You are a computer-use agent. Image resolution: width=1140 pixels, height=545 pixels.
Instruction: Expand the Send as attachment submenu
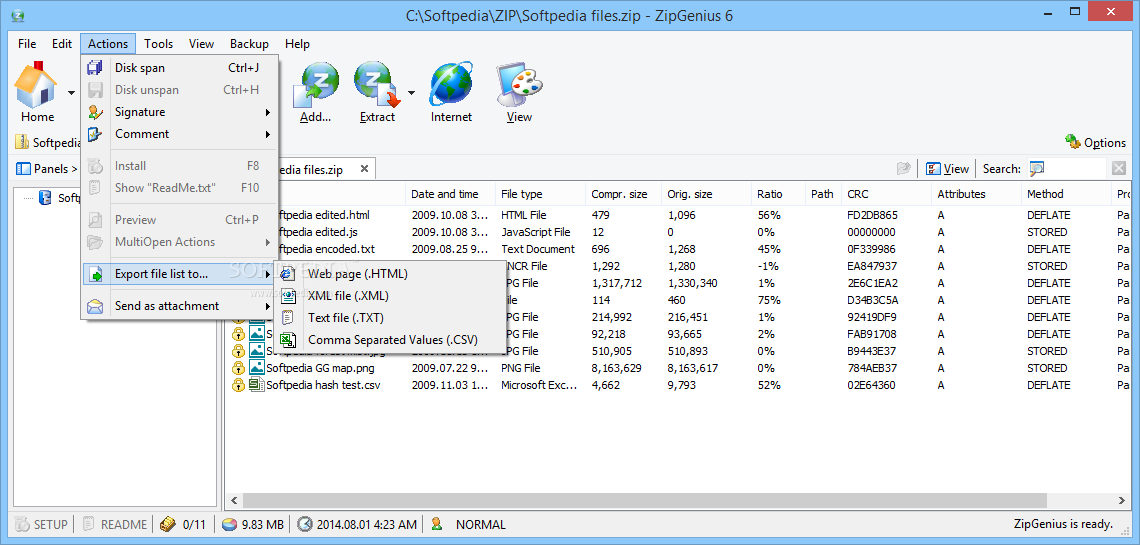coord(180,306)
